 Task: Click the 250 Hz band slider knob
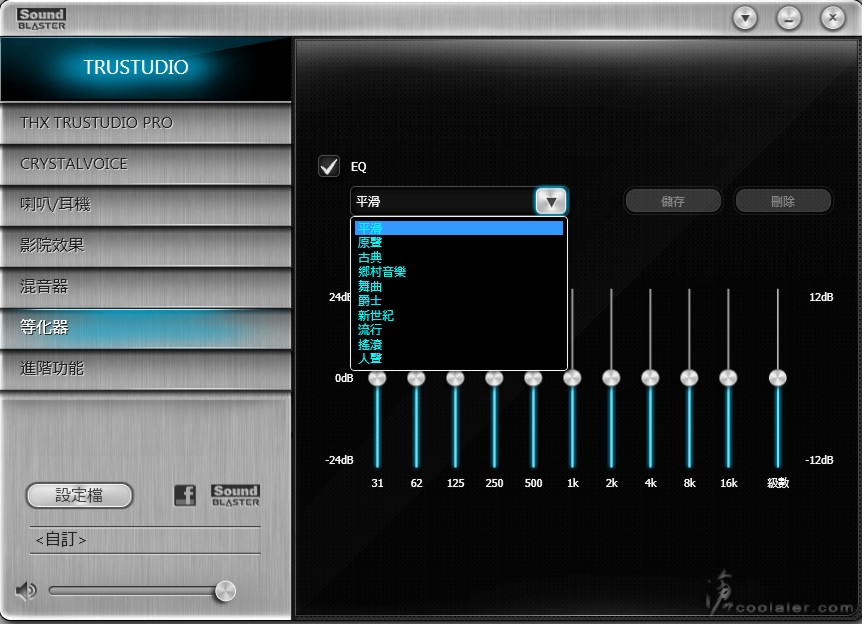pos(494,378)
